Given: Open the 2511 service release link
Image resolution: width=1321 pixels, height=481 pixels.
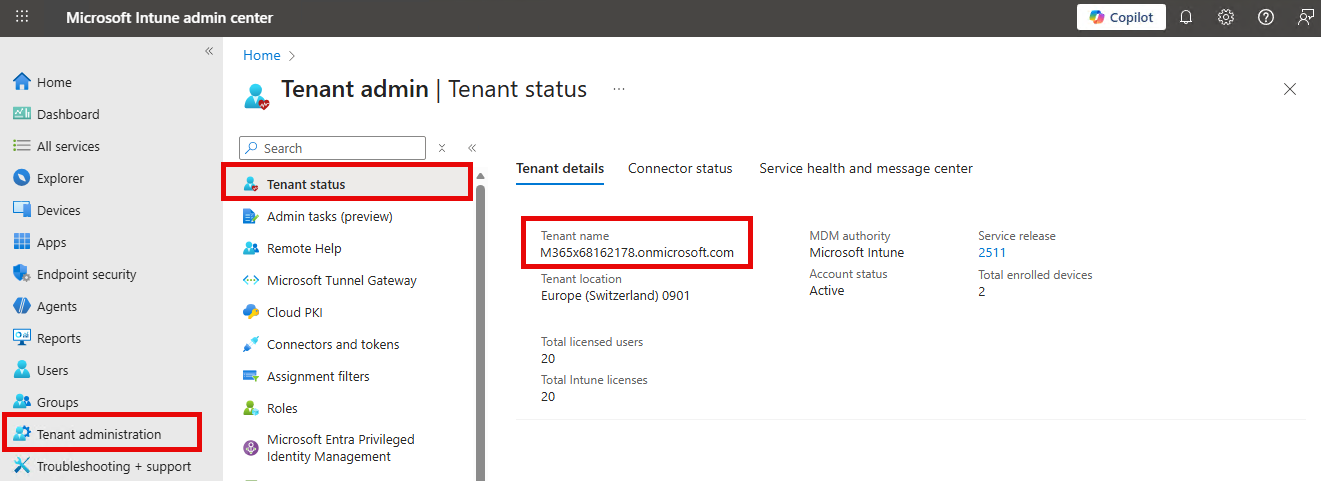Looking at the screenshot, I should pos(992,253).
